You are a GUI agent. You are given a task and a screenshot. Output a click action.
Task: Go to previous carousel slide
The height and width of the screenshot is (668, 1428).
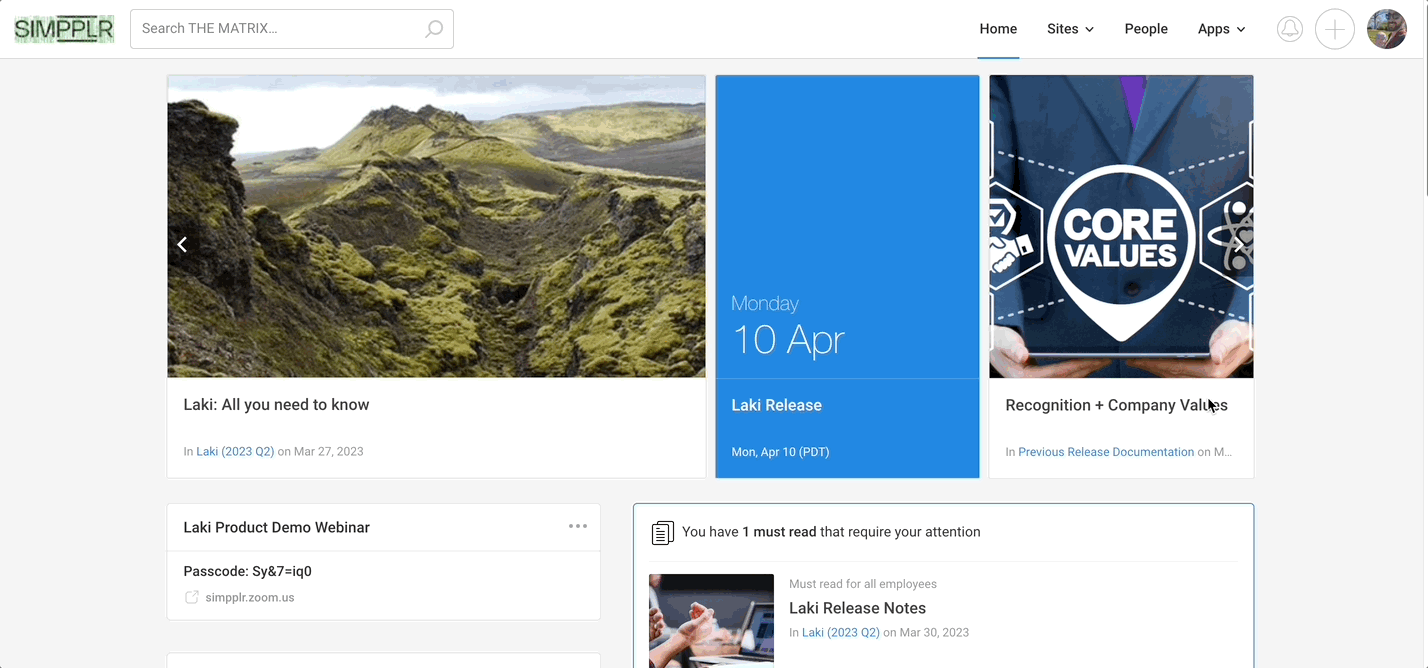coord(182,244)
